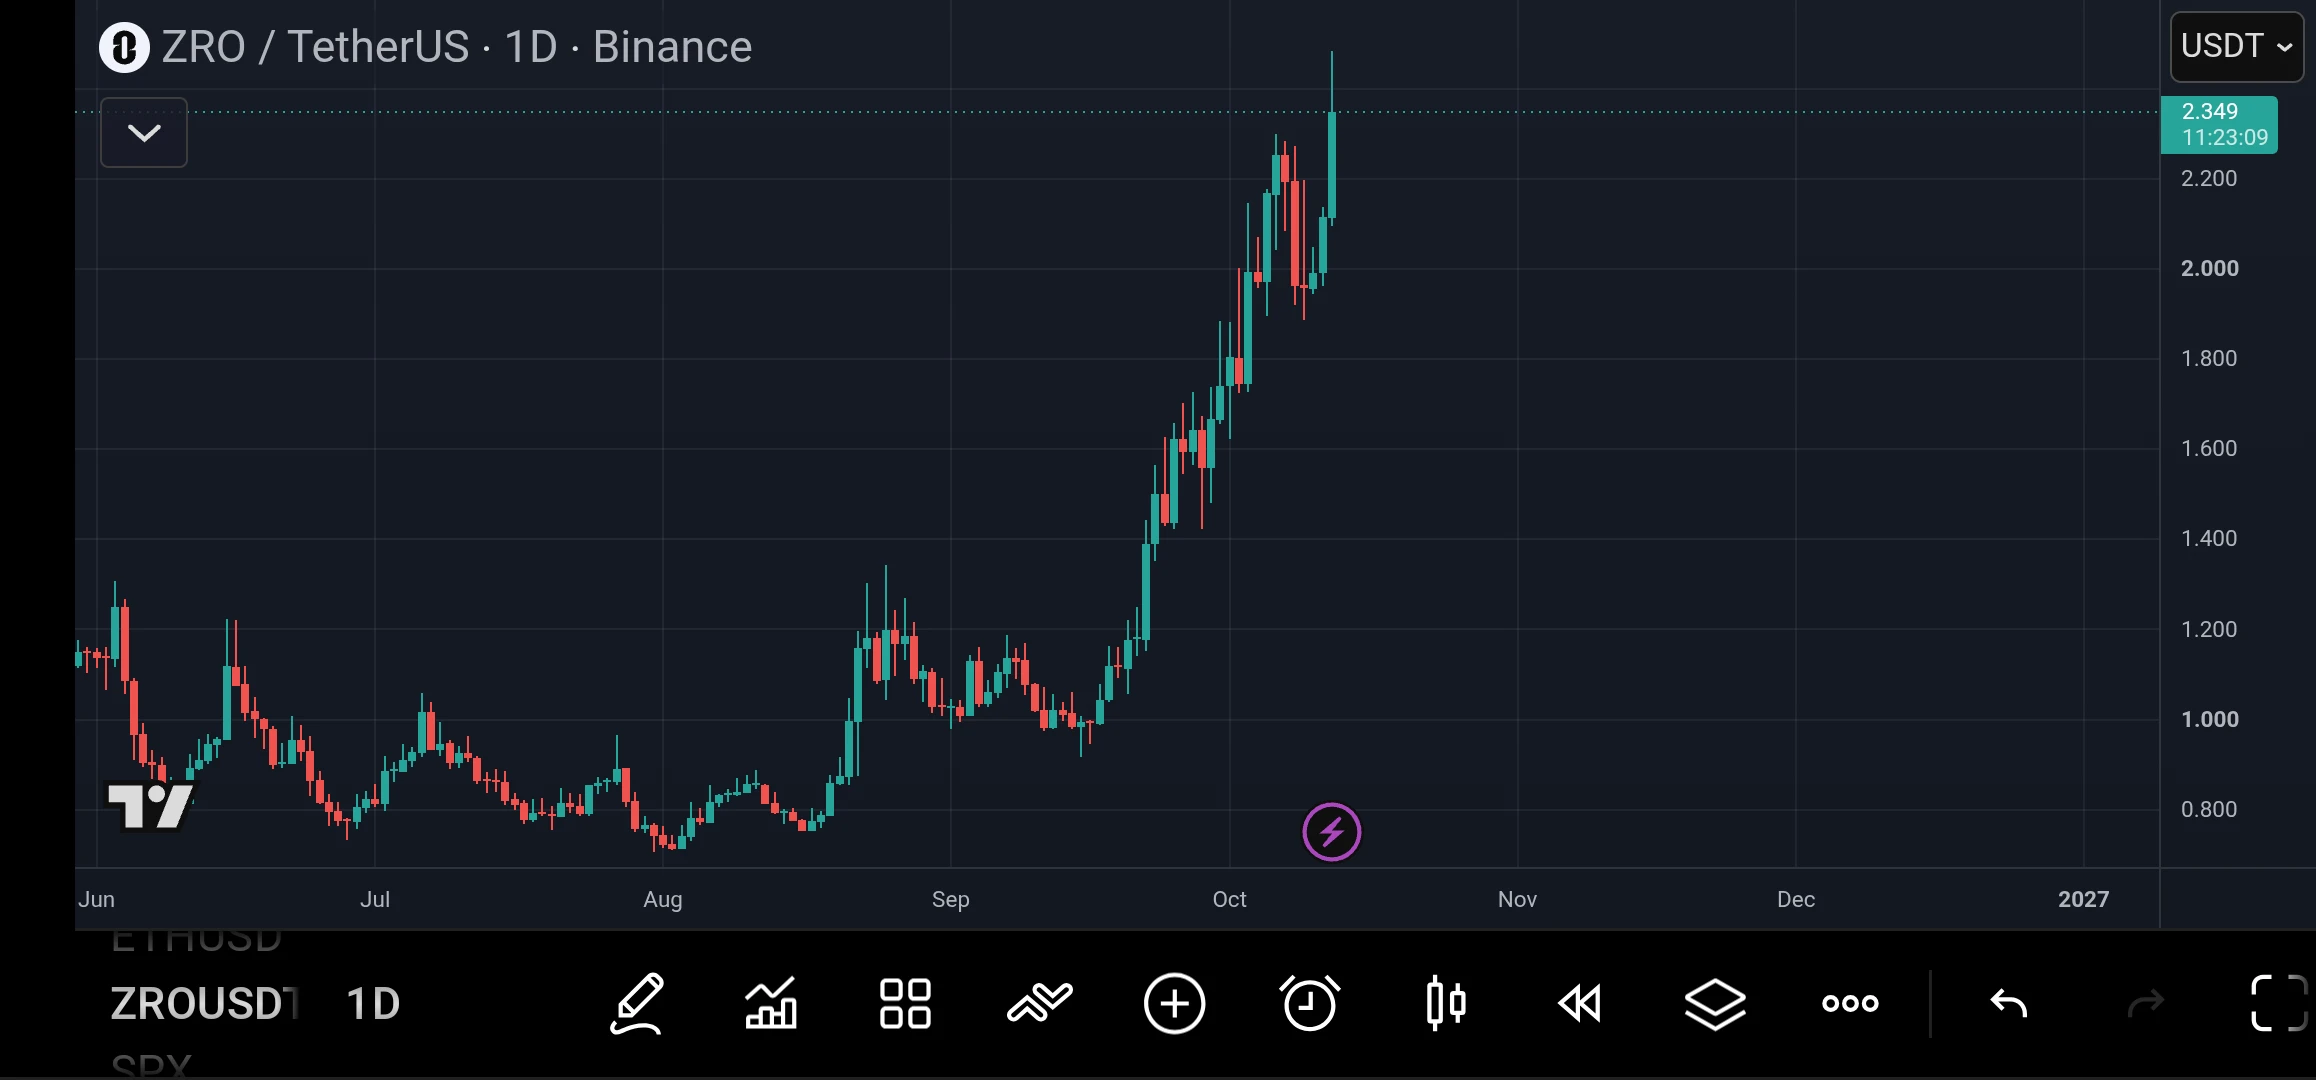Click the 1.400 price axis label
Viewport: 2316px width, 1080px height.
(2208, 538)
